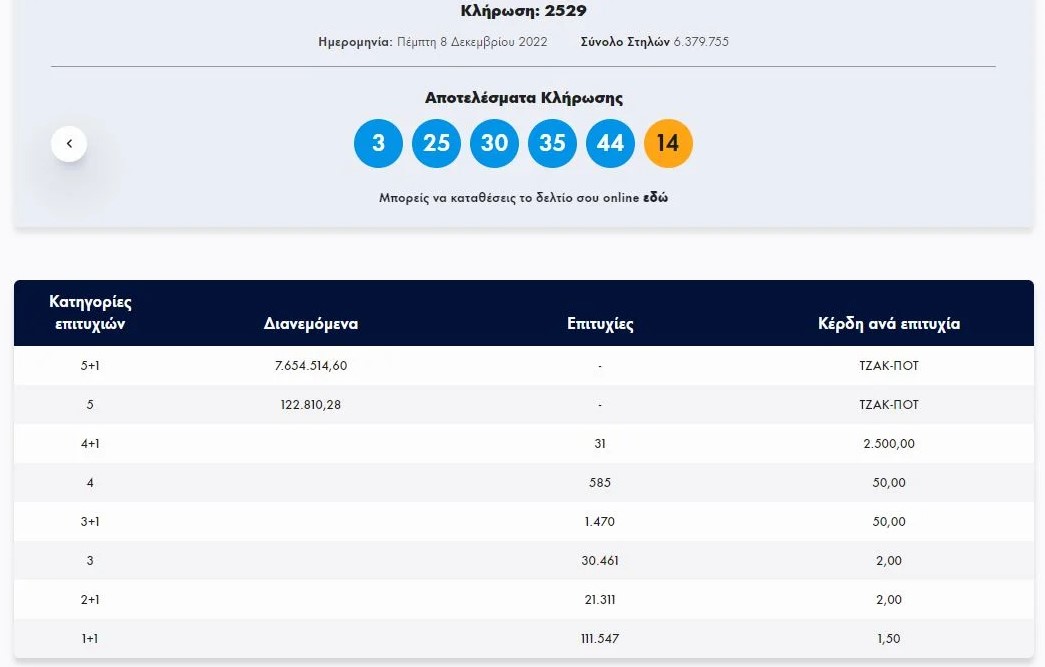The image size is (1045, 667).
Task: Select the winning number ball 3
Action: [378, 143]
